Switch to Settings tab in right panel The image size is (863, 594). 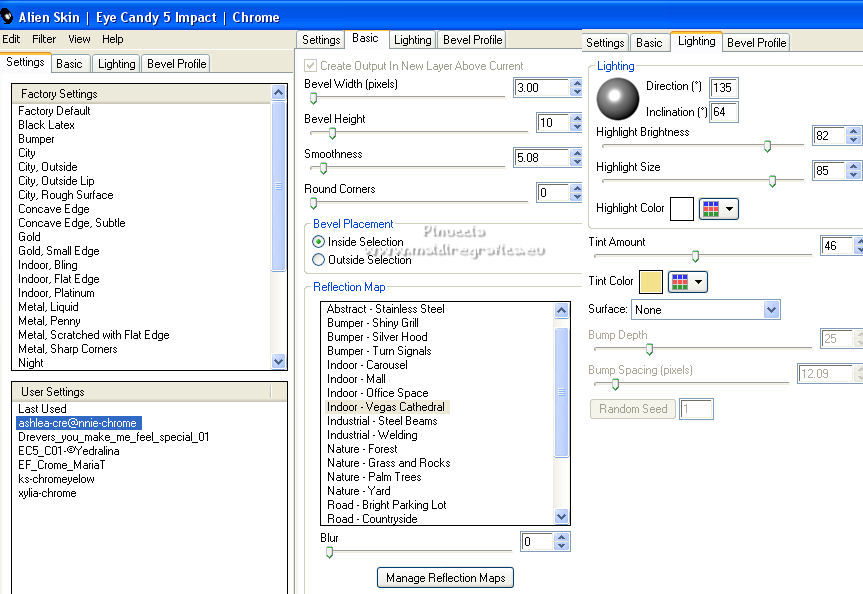pyautogui.click(x=605, y=42)
